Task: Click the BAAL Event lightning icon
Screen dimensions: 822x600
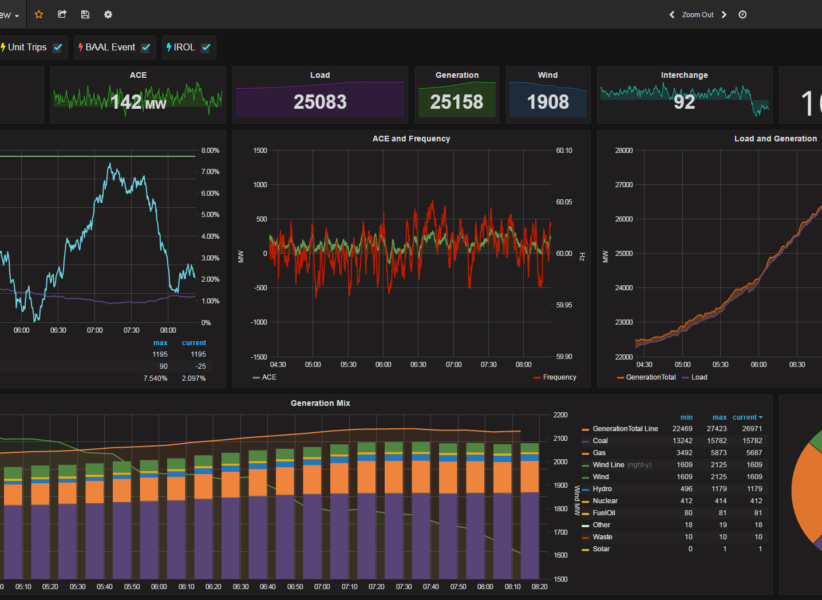Action: point(81,47)
